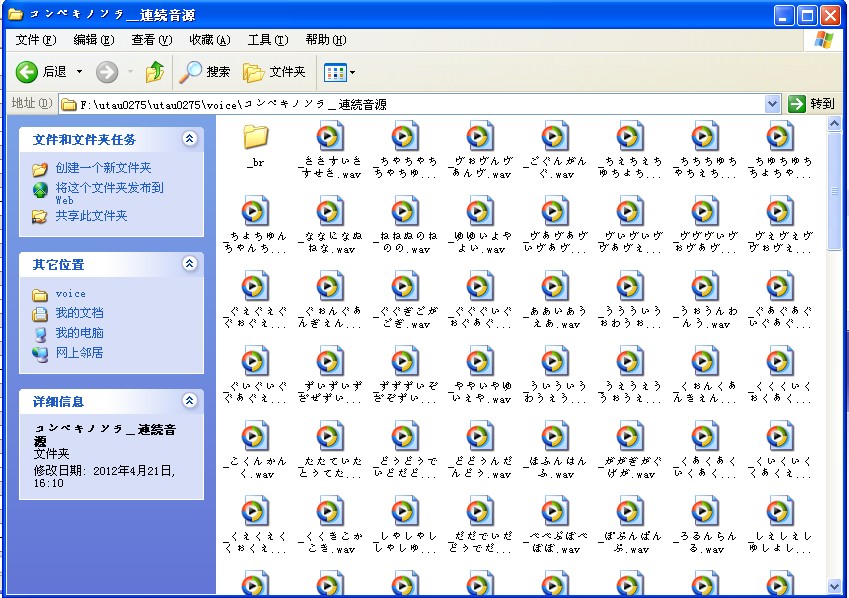Select file _ごぐんがんぐ.wav
The width and height of the screenshot is (849, 598).
coord(555,150)
